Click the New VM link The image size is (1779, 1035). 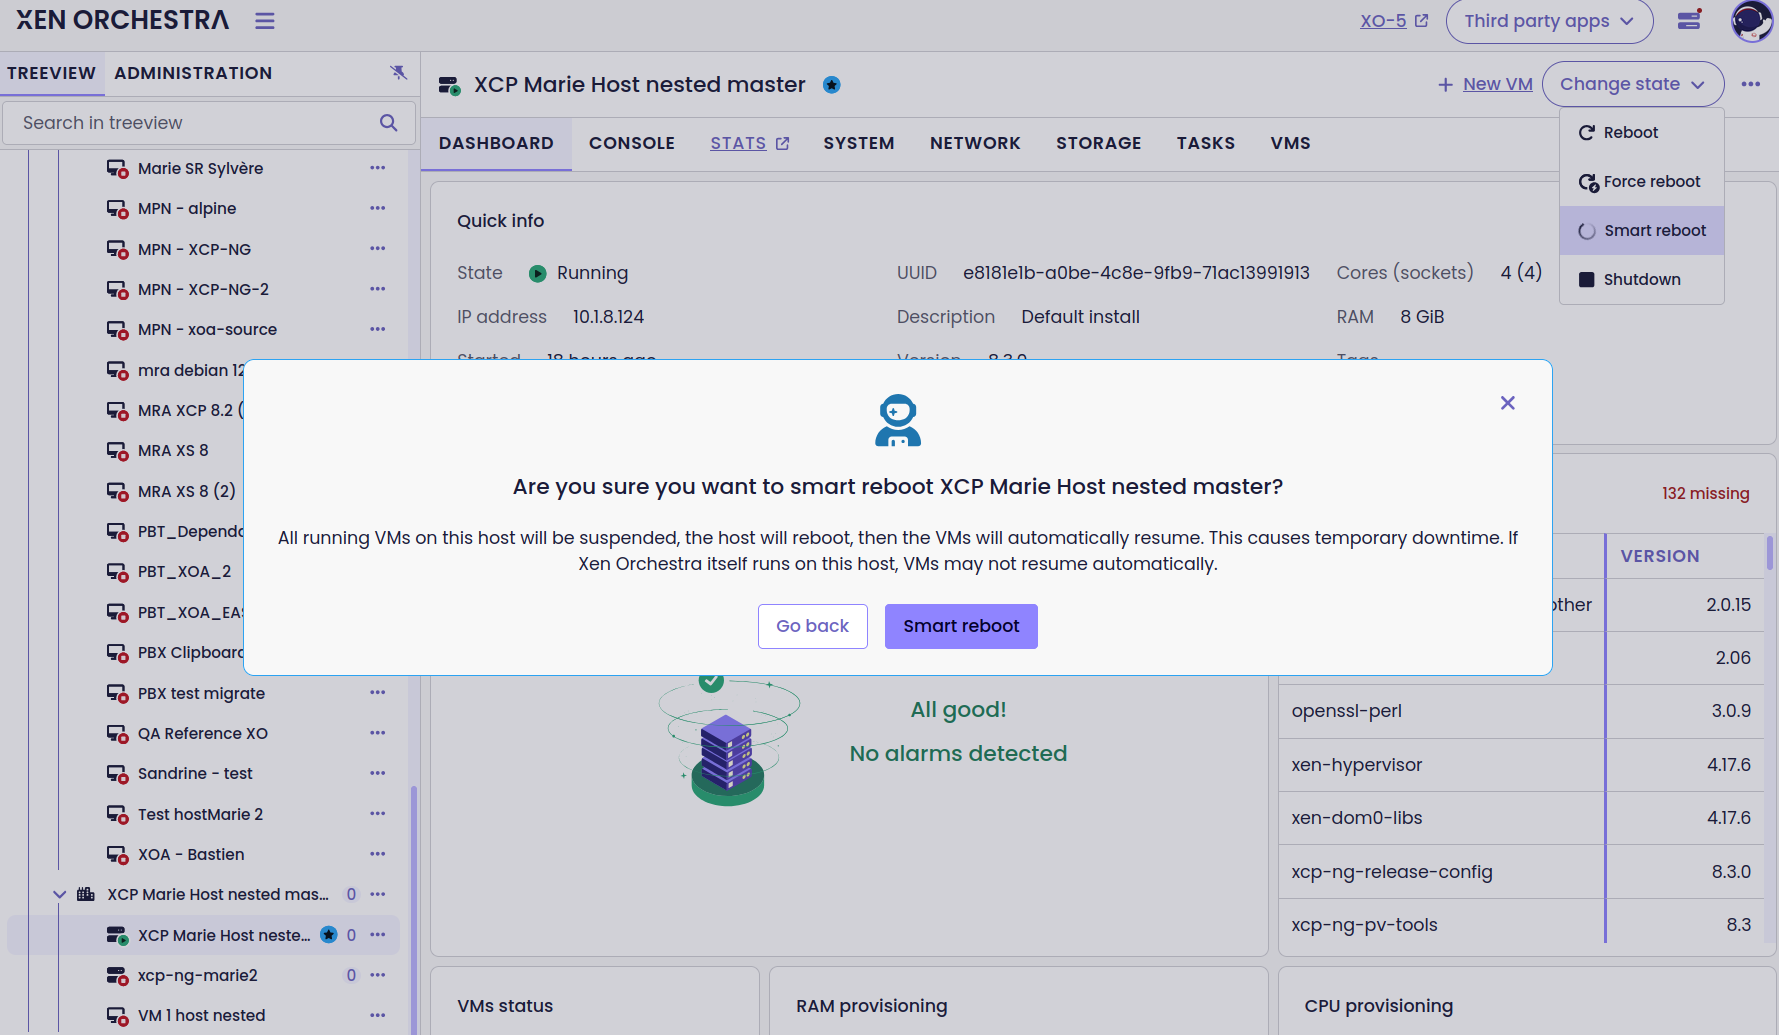[x=1485, y=84]
